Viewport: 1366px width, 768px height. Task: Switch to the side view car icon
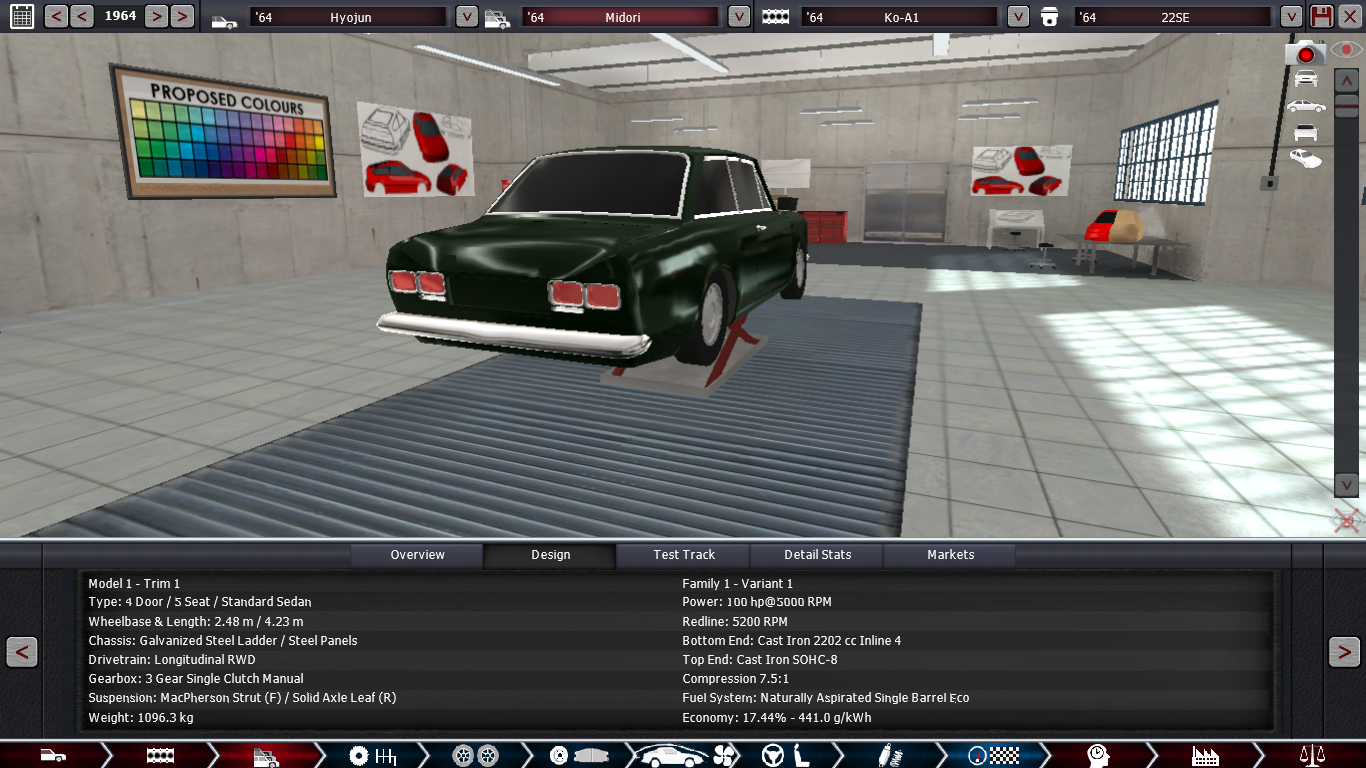(x=1306, y=106)
